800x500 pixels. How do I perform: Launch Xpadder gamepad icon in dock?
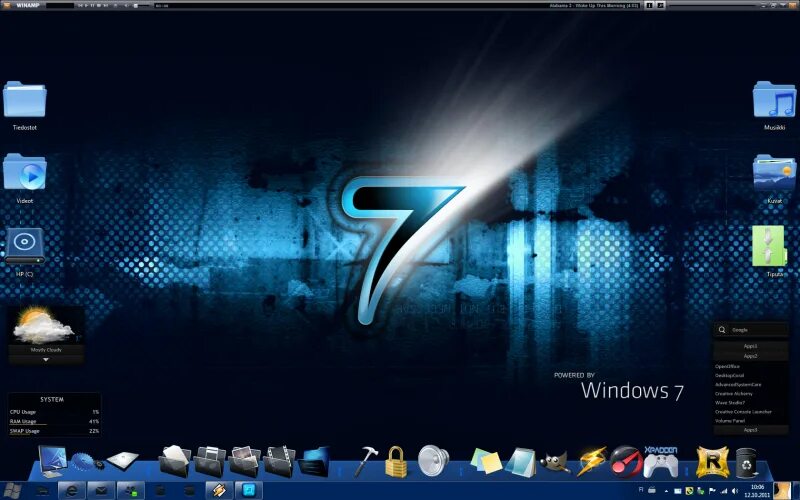(661, 462)
